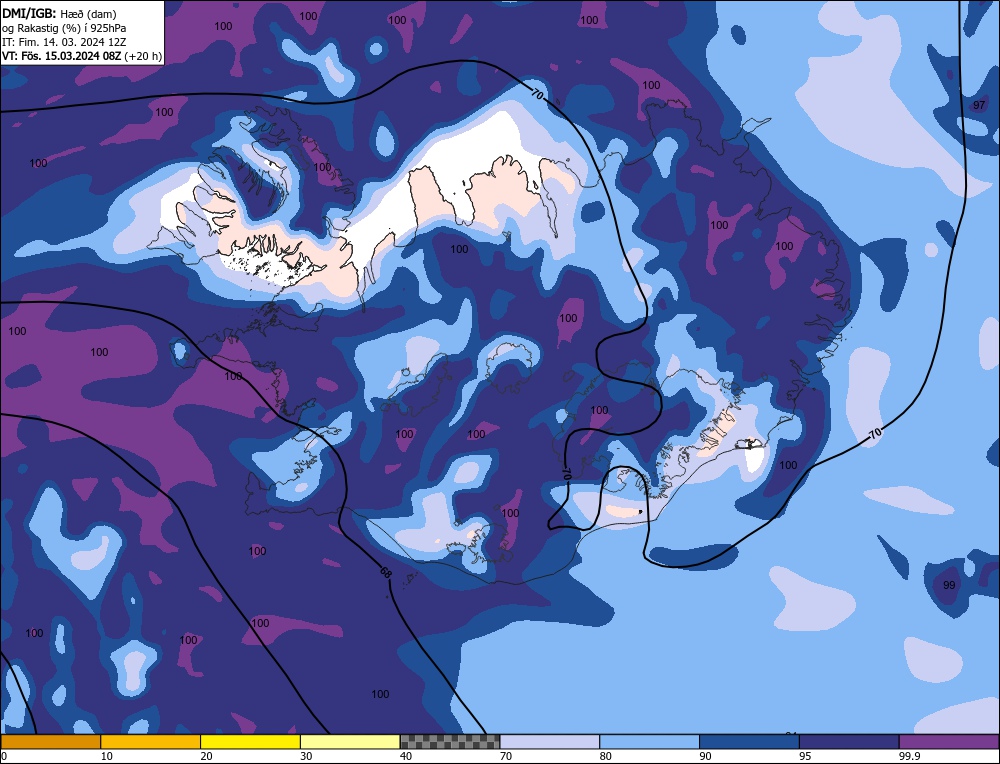Screen dimensions: 1000x764
Task: Click the medium blue 90–95 legend swatch
Action: 749,742
